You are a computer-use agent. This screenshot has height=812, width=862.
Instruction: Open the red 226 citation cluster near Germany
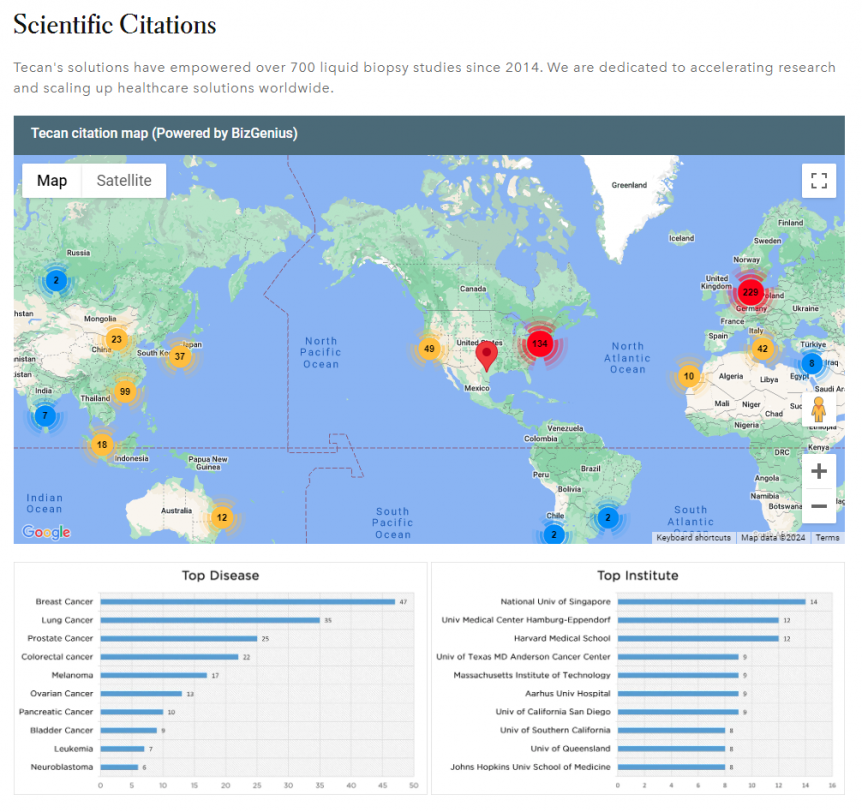pos(750,293)
